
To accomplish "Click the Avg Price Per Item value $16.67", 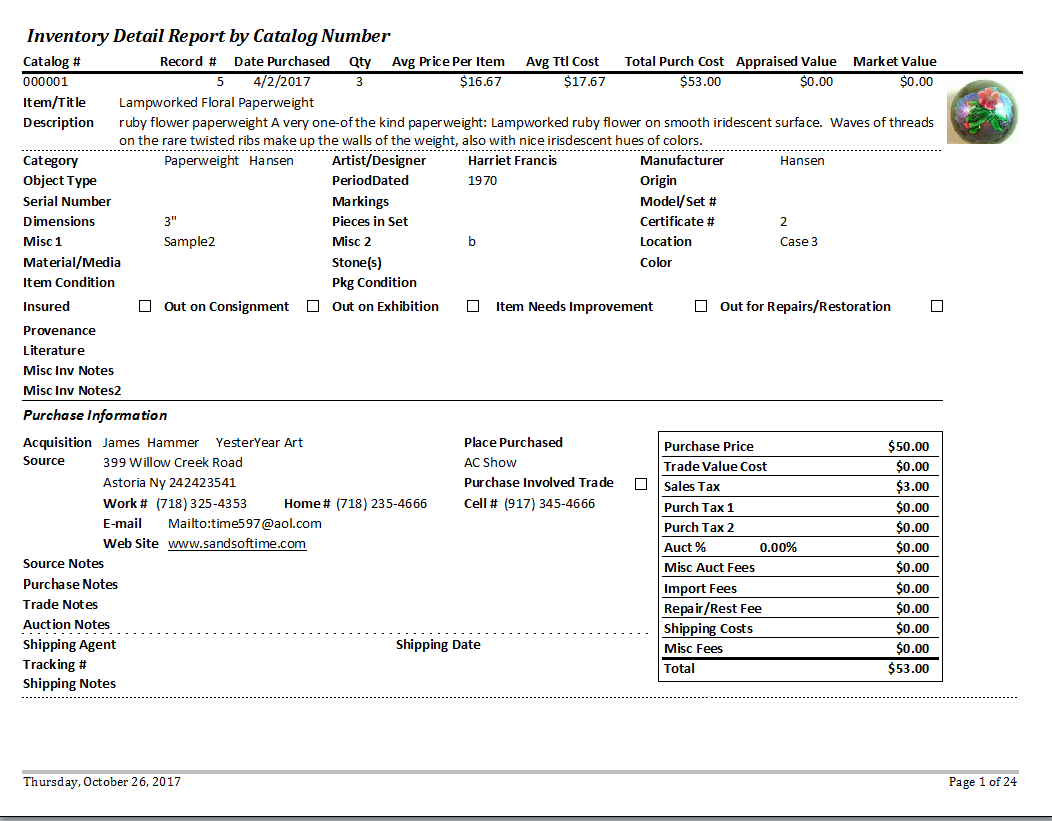I will (480, 82).
